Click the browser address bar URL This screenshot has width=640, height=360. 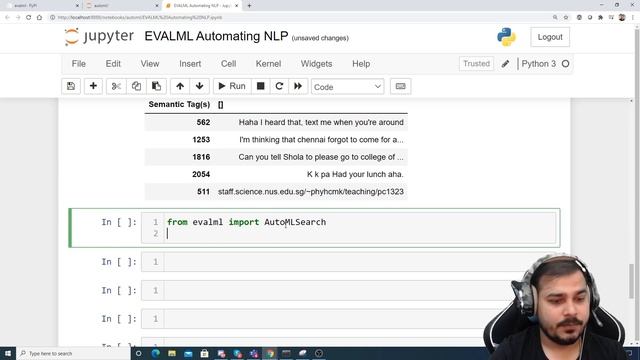point(140,18)
